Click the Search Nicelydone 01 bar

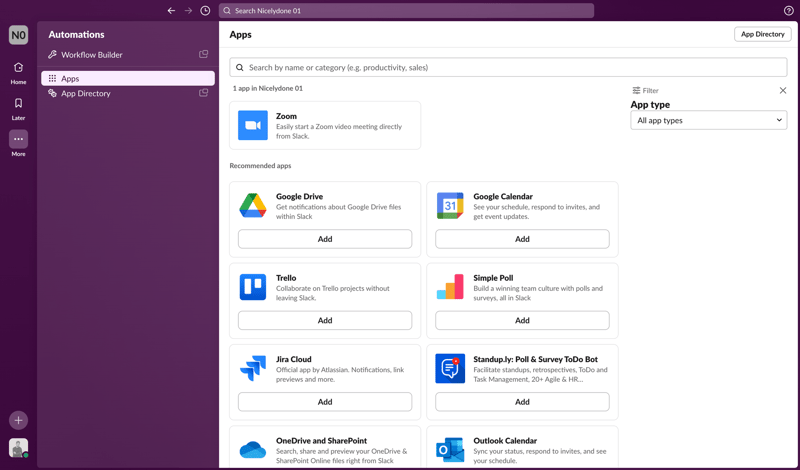click(x=406, y=11)
